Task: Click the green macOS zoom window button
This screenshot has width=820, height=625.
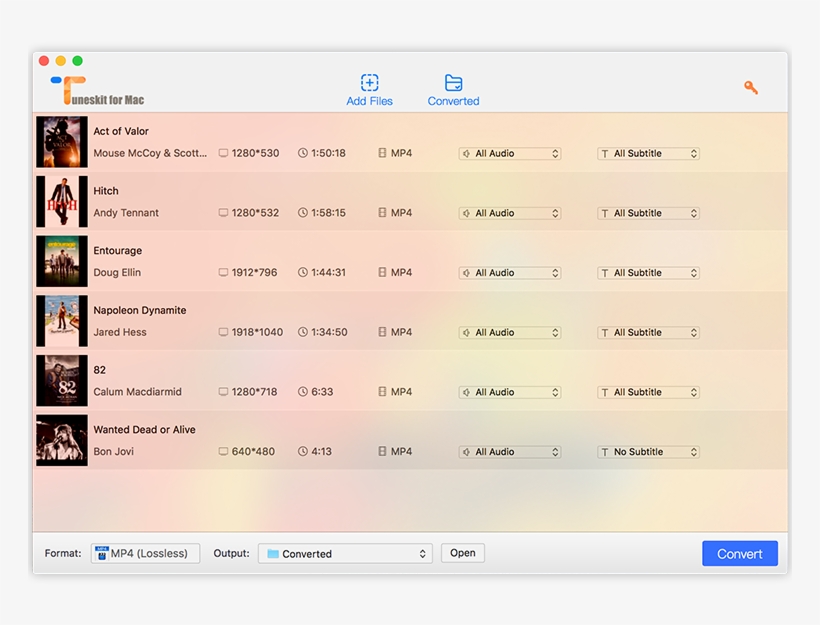Action: pyautogui.click(x=77, y=61)
